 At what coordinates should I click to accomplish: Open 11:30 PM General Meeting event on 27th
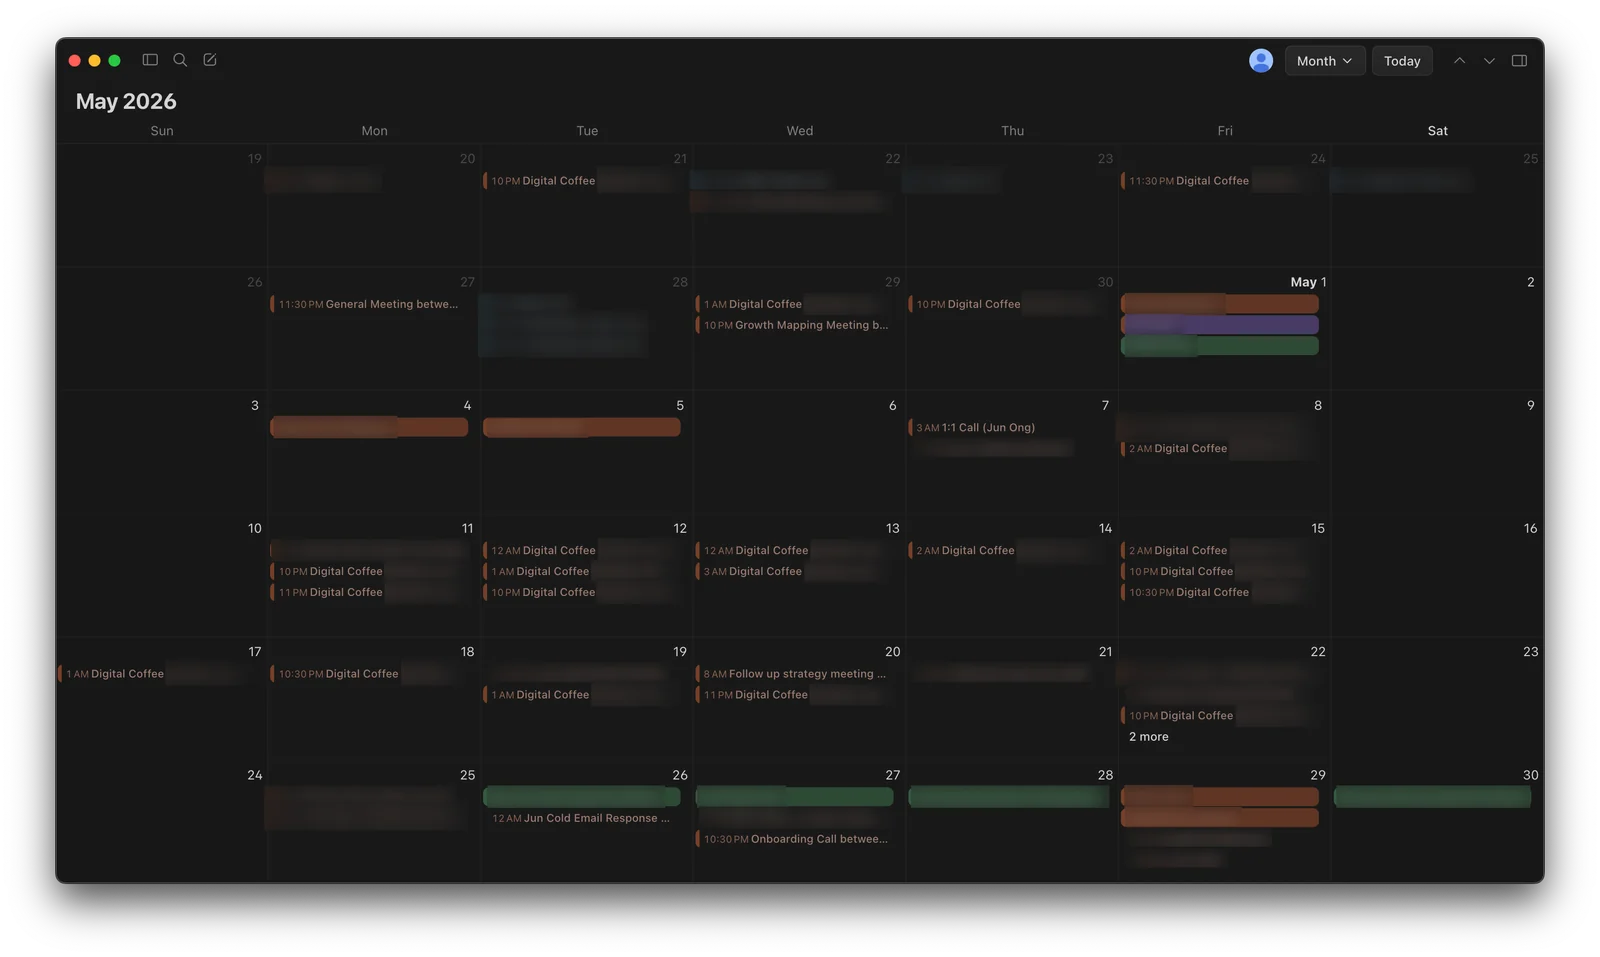[369, 304]
